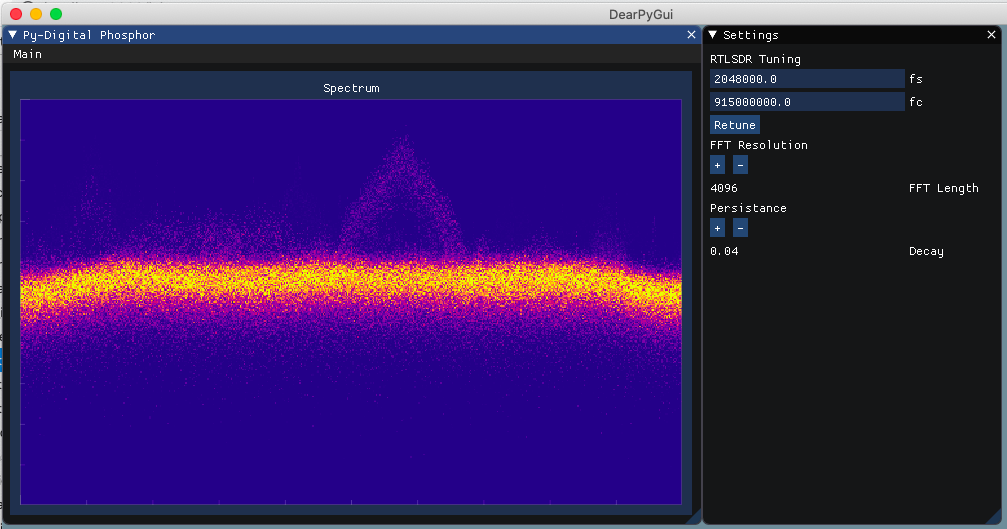
Task: Click the FFT Resolution label
Action: pyautogui.click(x=758, y=145)
